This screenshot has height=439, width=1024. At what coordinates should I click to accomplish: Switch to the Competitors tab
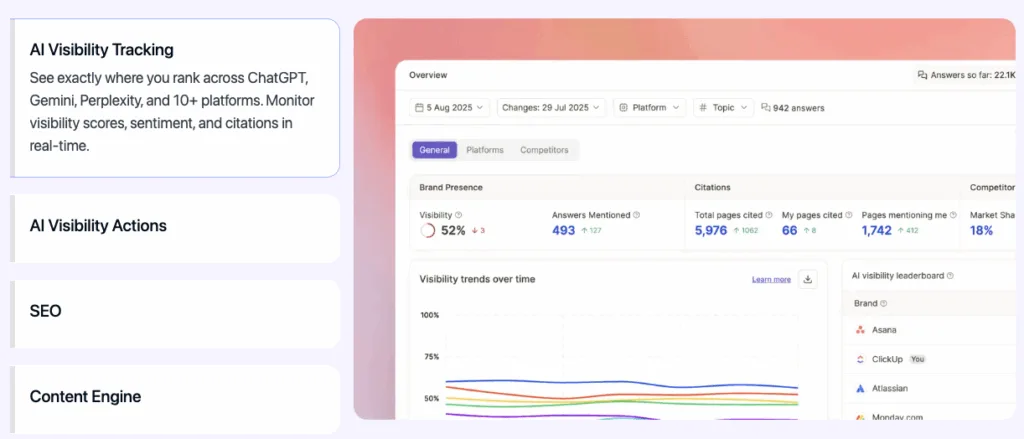[x=544, y=150]
